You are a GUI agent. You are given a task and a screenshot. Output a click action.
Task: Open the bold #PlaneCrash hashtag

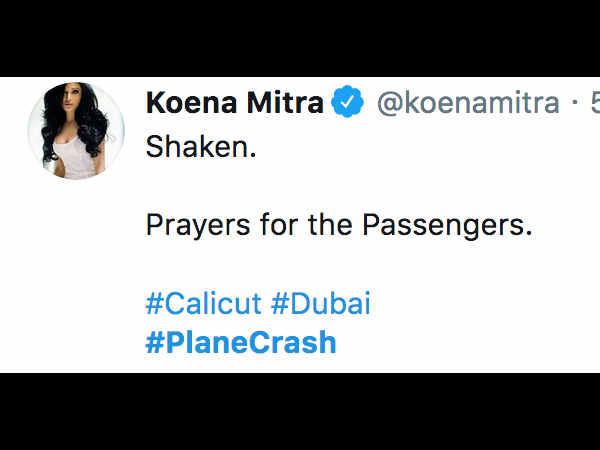pyautogui.click(x=241, y=342)
